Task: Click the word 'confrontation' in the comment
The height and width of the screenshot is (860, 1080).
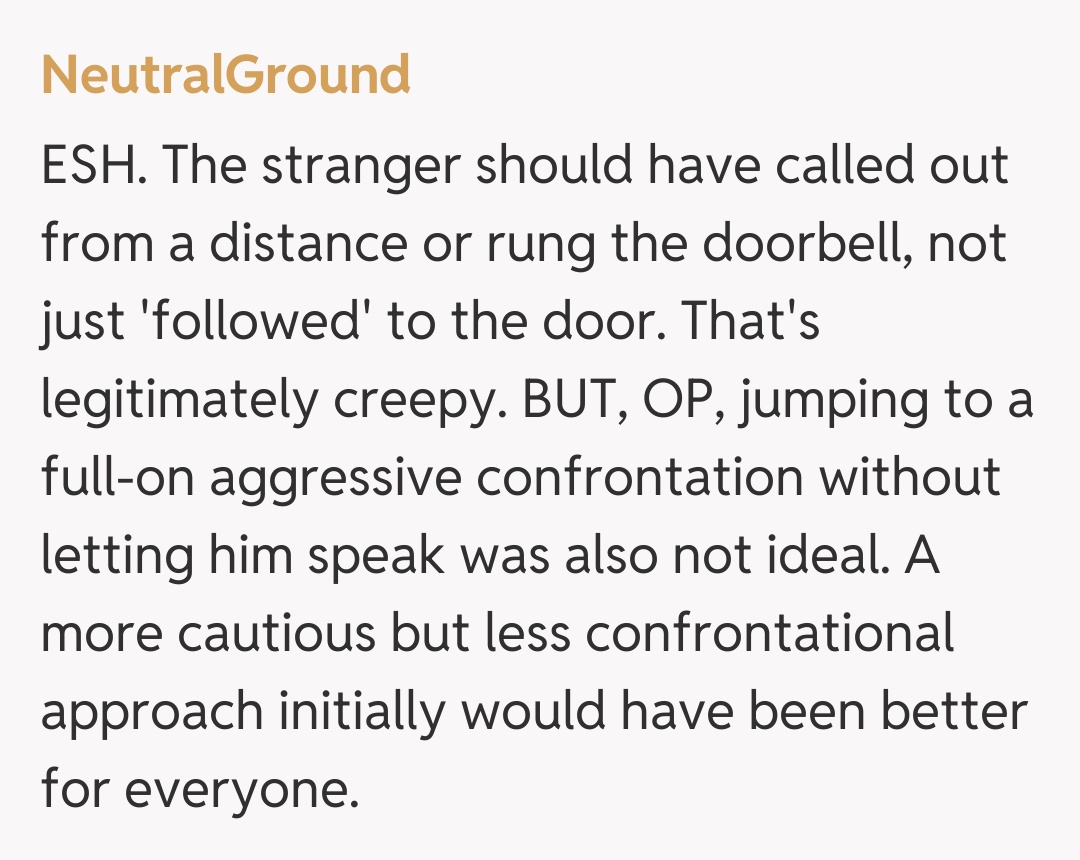Action: (x=640, y=477)
